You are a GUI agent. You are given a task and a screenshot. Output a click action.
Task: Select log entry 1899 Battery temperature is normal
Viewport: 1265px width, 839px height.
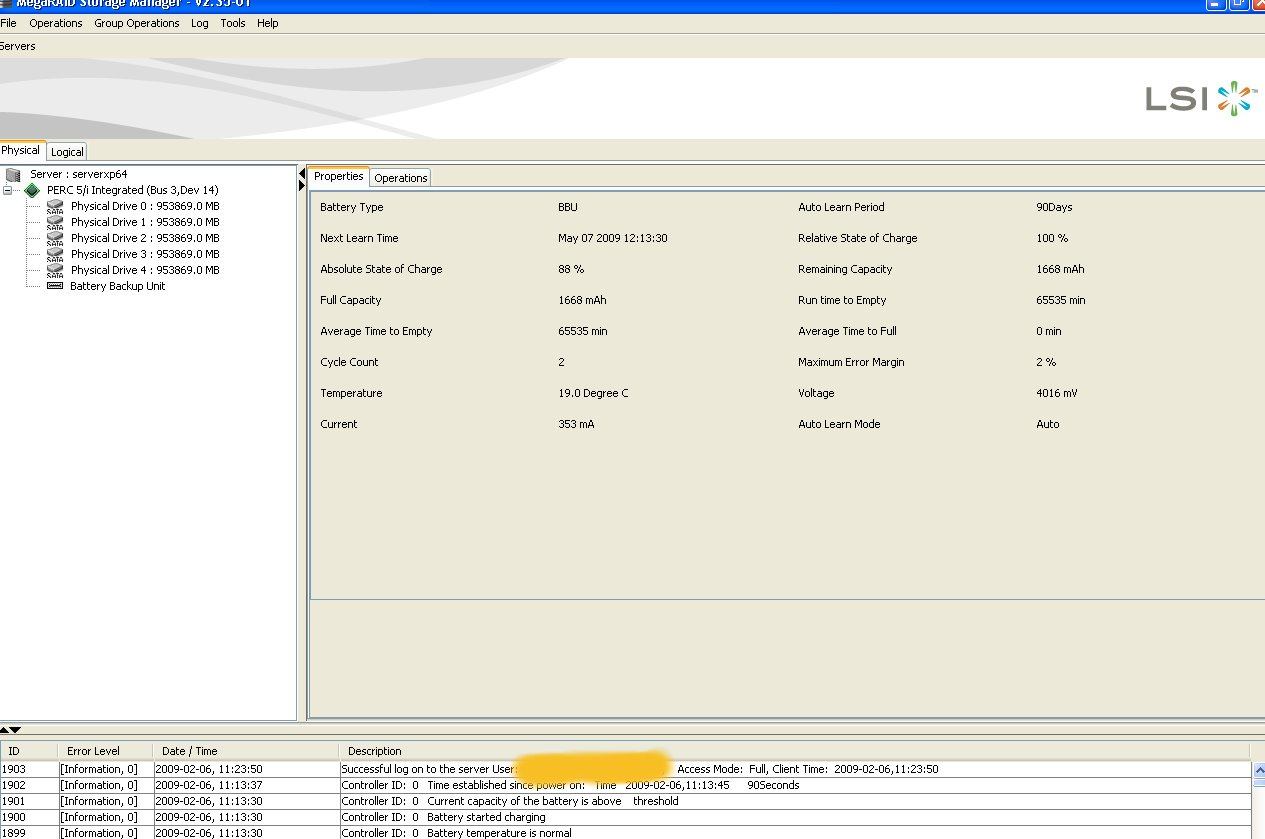(626, 832)
